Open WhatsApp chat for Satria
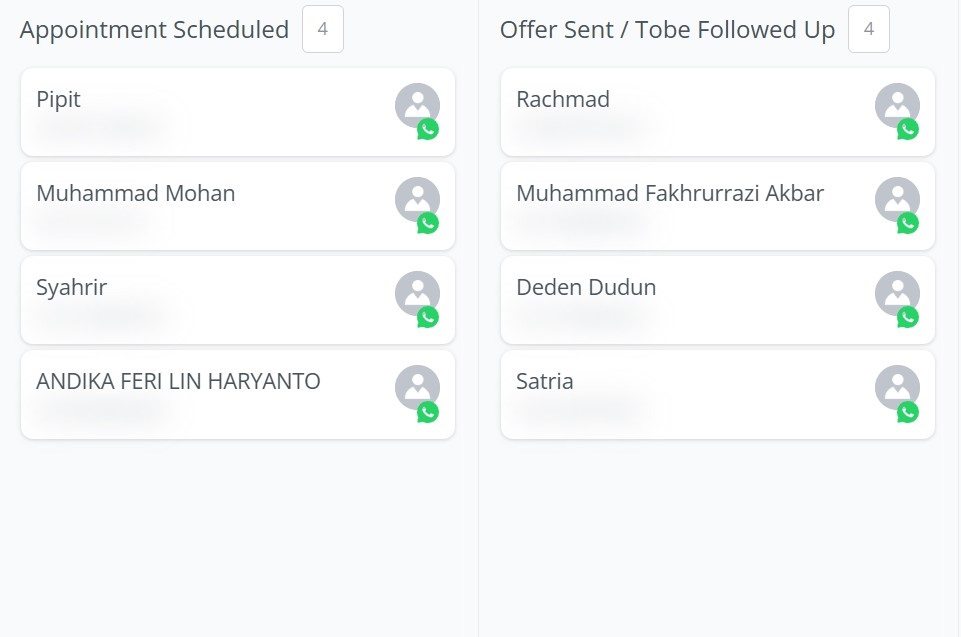The height and width of the screenshot is (637, 961). [908, 412]
